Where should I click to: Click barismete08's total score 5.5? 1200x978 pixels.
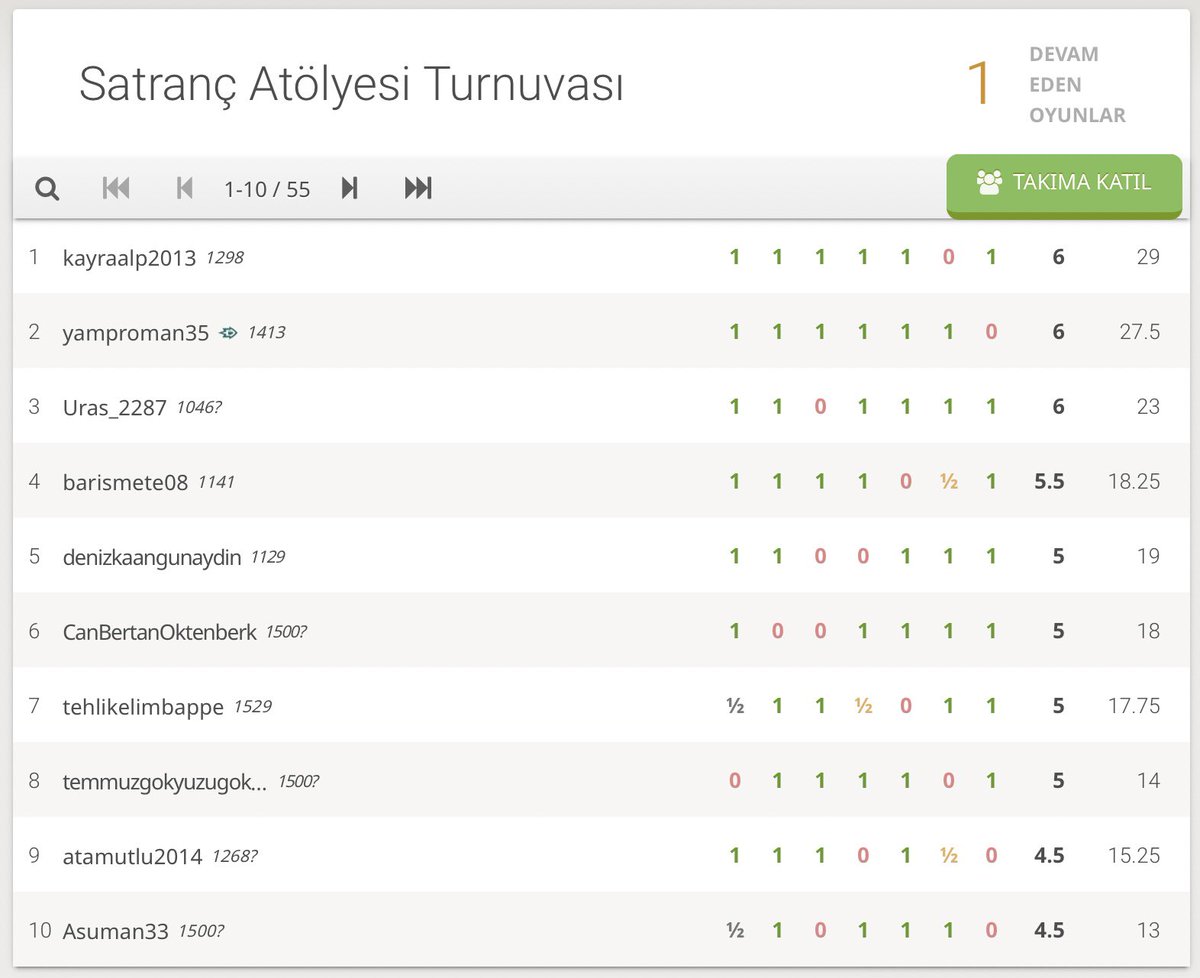tap(1049, 482)
